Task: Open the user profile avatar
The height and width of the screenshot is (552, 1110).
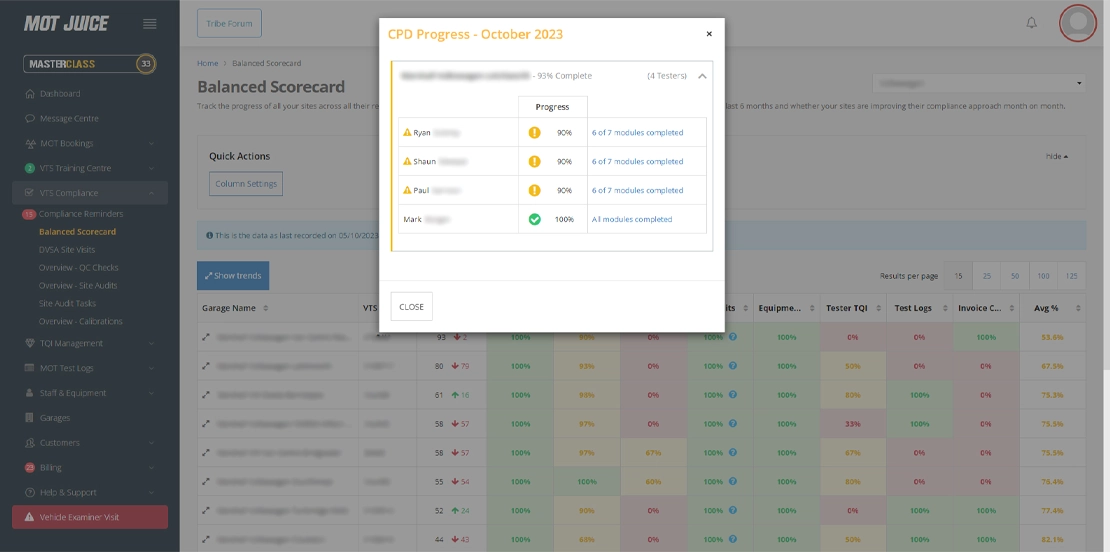Action: click(1077, 23)
